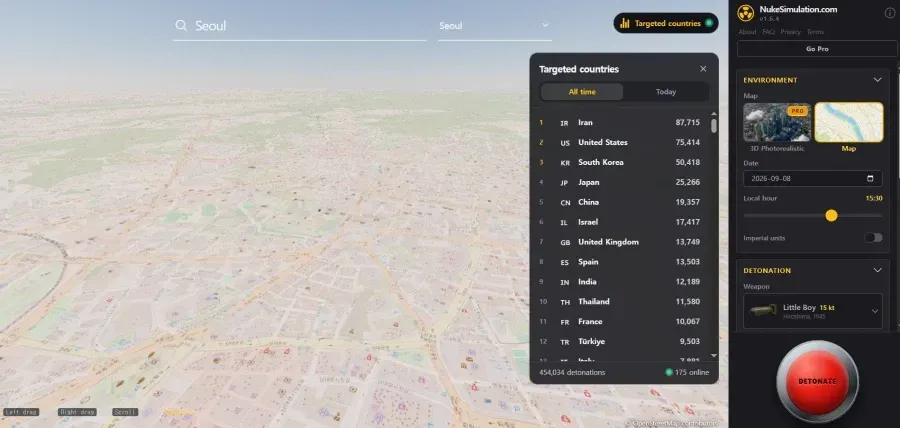
Task: Switch to the Today tab
Action: pyautogui.click(x=666, y=92)
